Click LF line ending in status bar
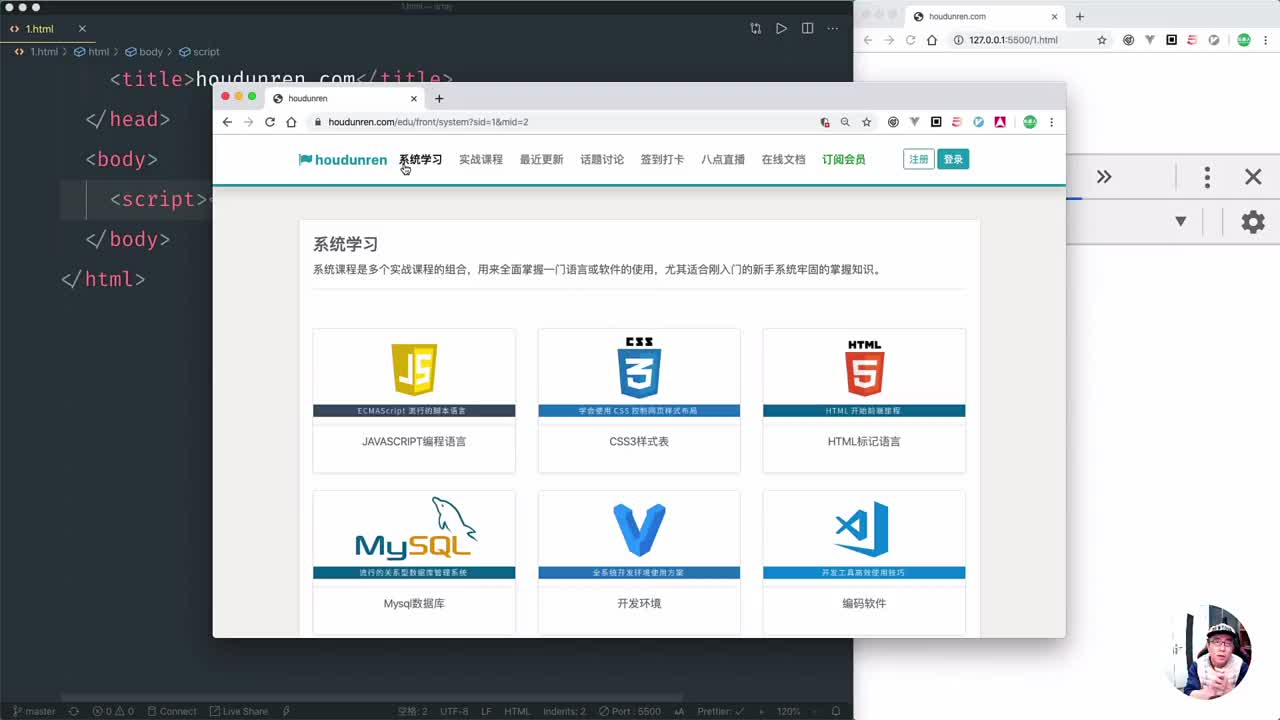 tap(486, 712)
